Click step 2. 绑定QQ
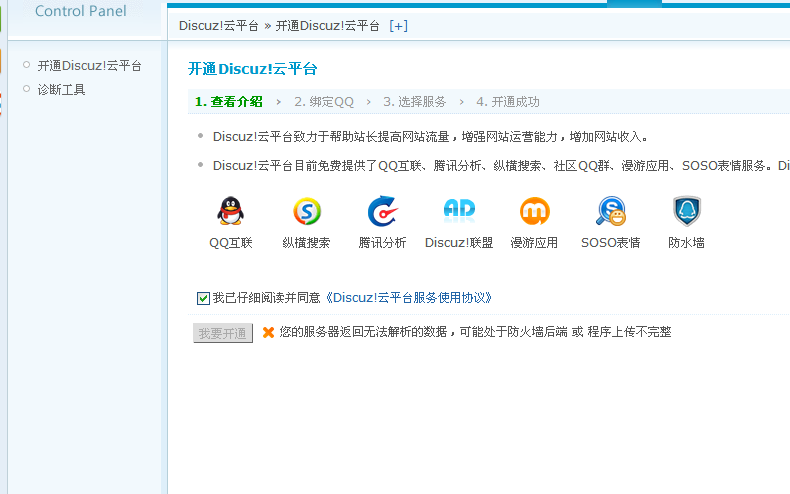The width and height of the screenshot is (790, 494). [x=324, y=102]
